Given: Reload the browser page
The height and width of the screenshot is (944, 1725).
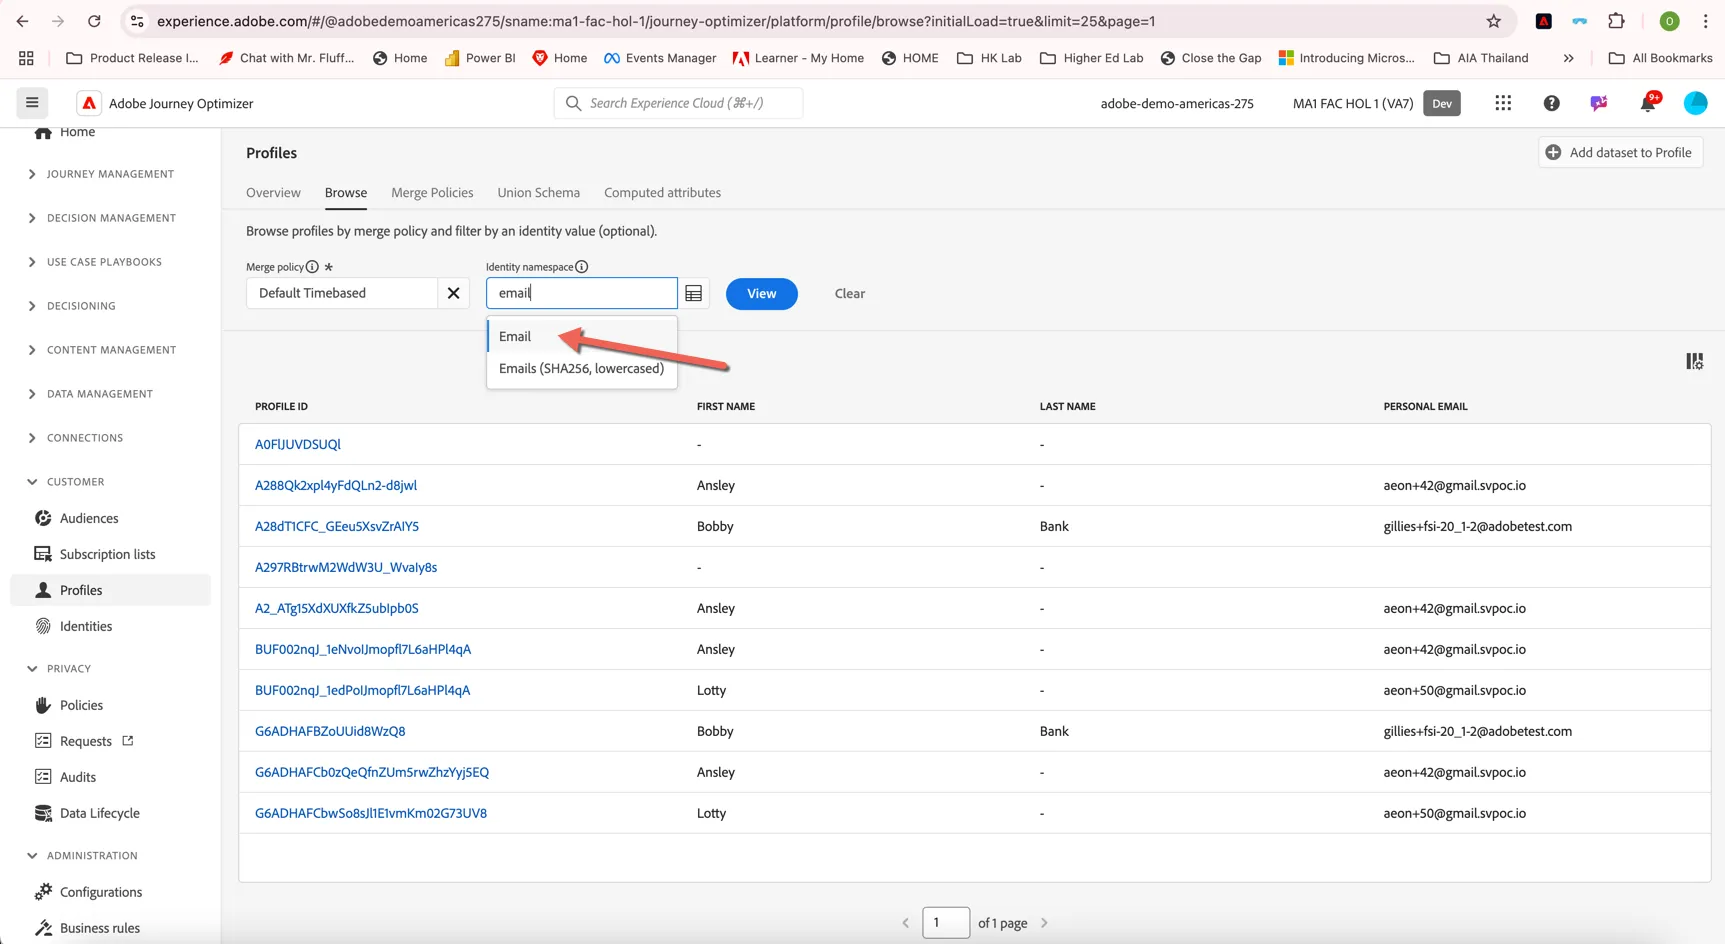Looking at the screenshot, I should 94,21.
